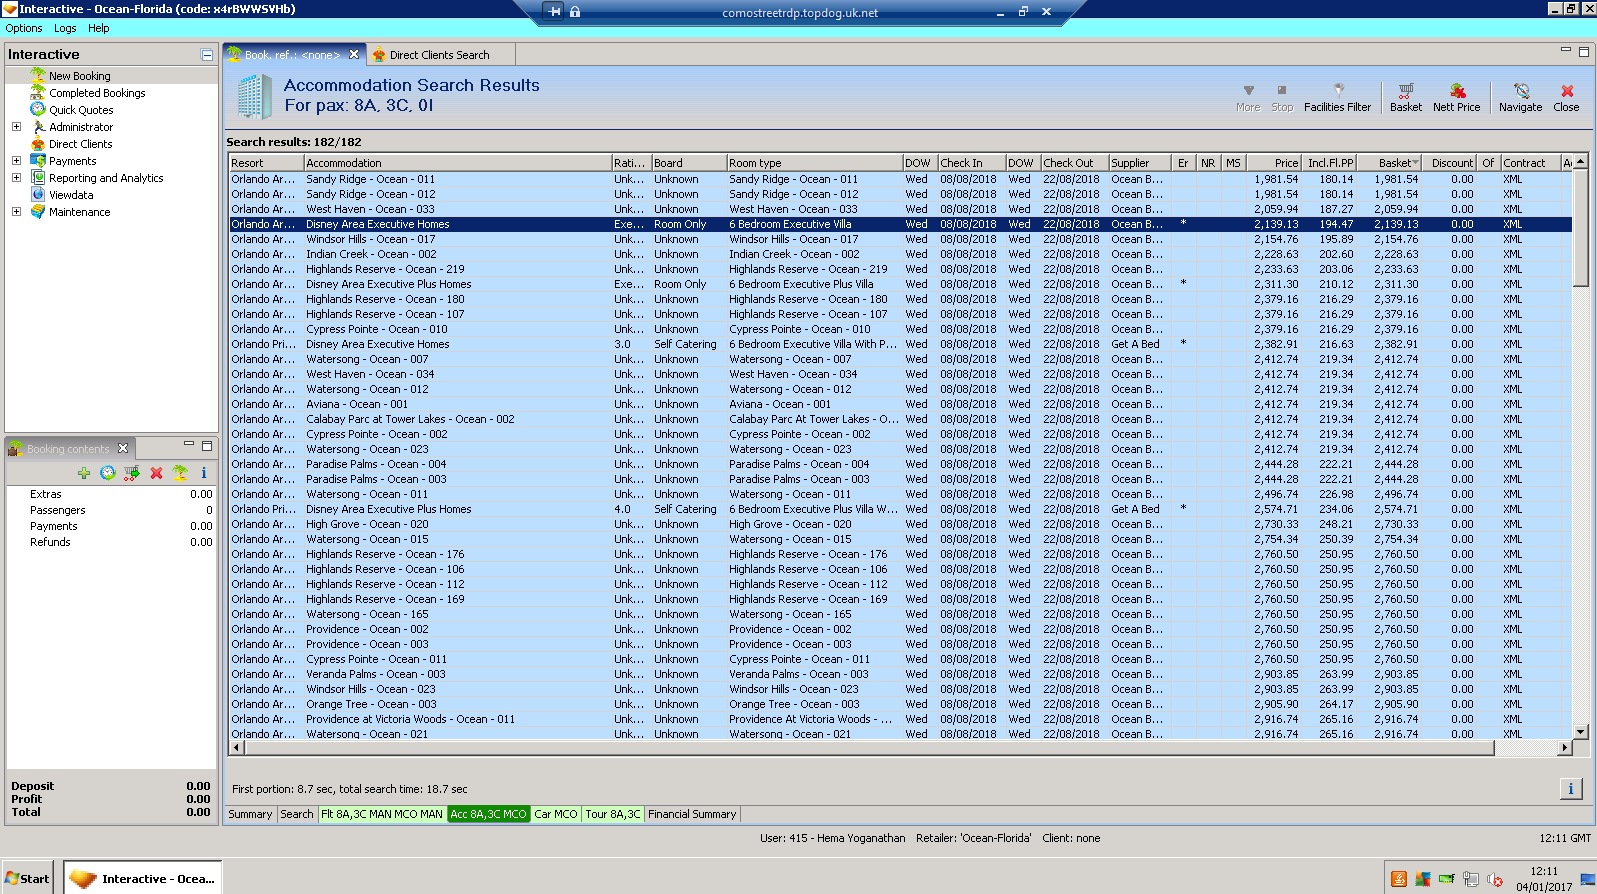This screenshot has width=1597, height=894.
Task: Select the Acc 8A,3C MCO tab
Action: pos(488,814)
